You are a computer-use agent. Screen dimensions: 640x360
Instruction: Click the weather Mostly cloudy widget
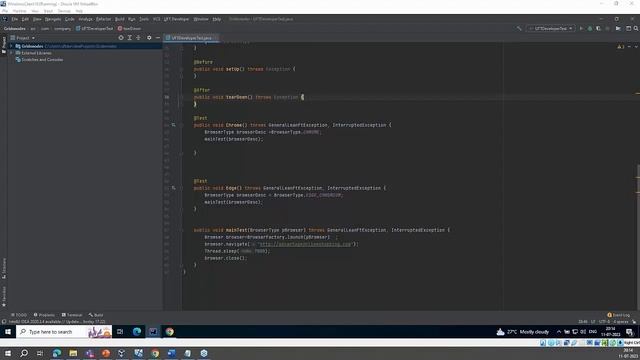click(x=522, y=331)
